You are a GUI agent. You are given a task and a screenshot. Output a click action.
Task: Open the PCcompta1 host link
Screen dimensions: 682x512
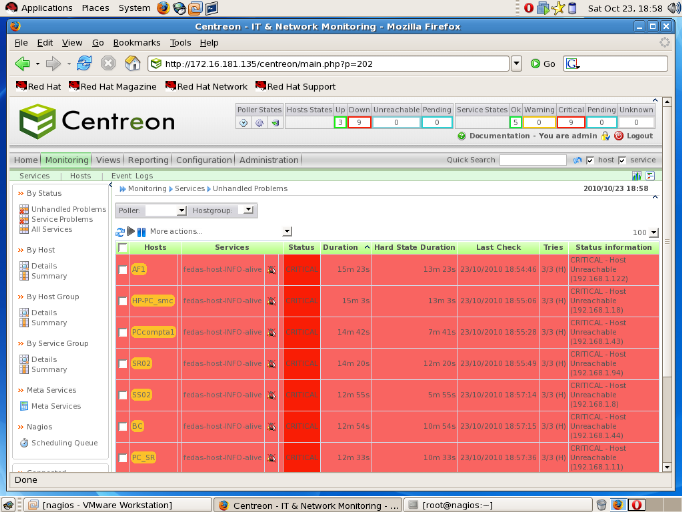click(153, 332)
